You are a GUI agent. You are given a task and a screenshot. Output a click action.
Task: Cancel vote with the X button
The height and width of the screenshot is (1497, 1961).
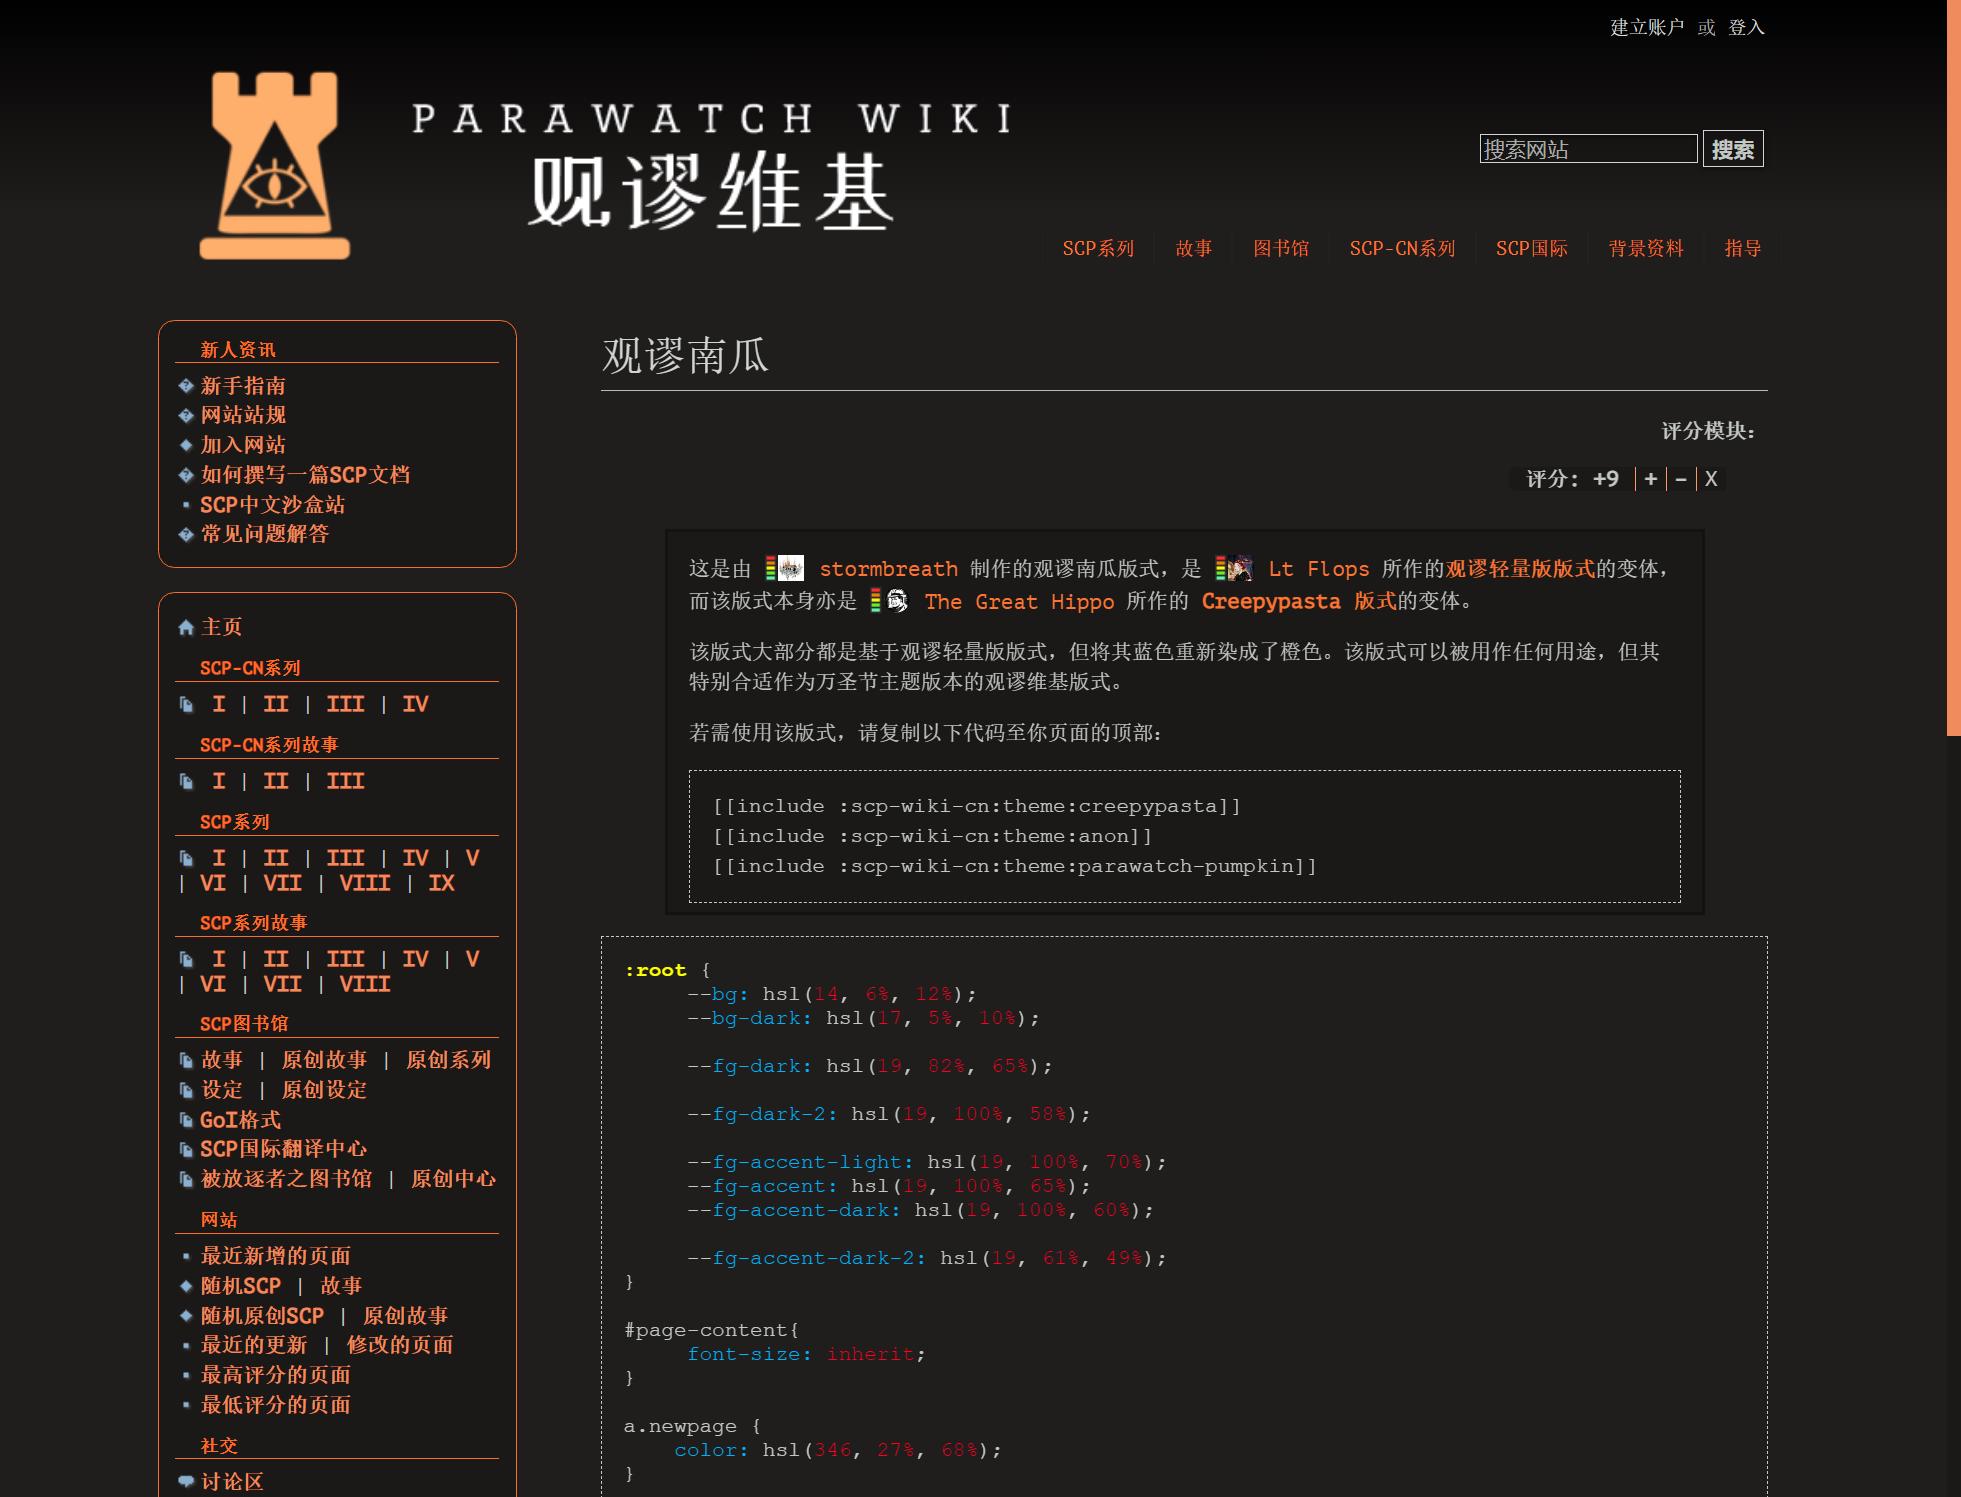(x=1711, y=479)
